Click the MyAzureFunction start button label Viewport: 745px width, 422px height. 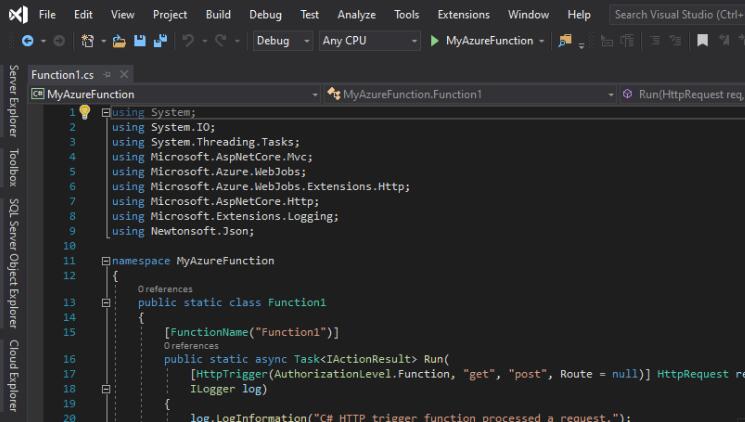[x=489, y=41]
